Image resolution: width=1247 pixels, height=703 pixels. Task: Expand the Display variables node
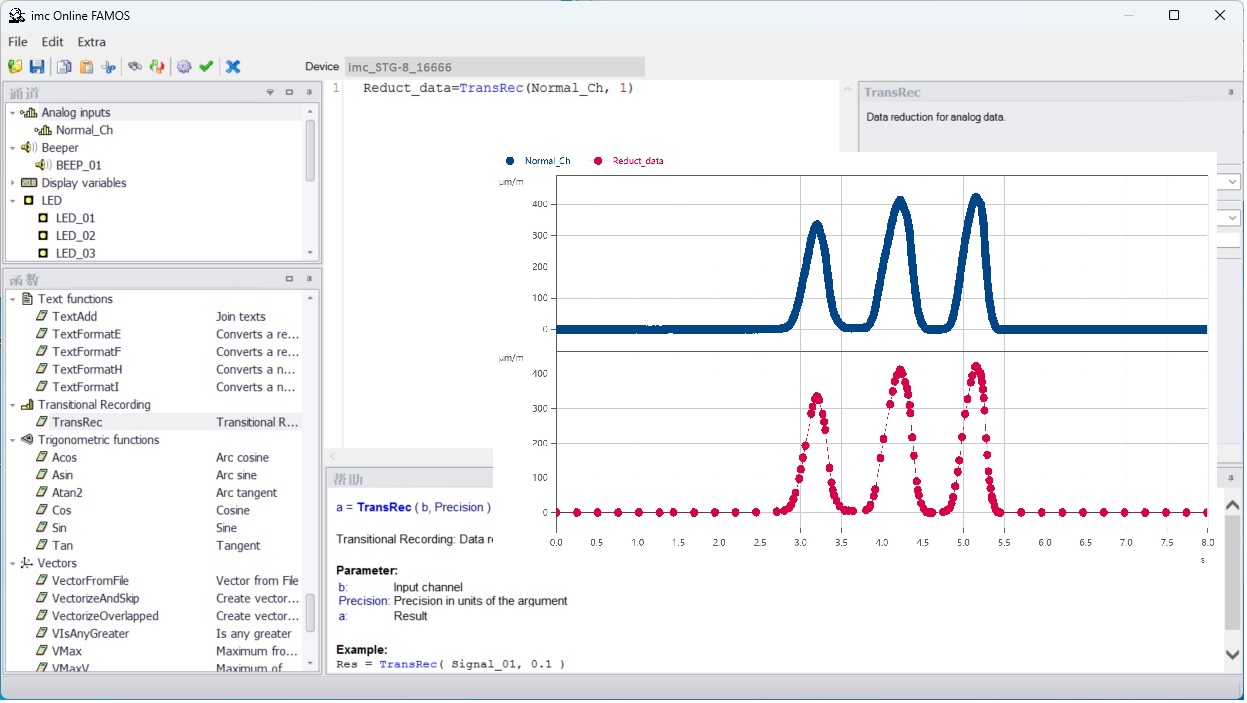click(13, 183)
